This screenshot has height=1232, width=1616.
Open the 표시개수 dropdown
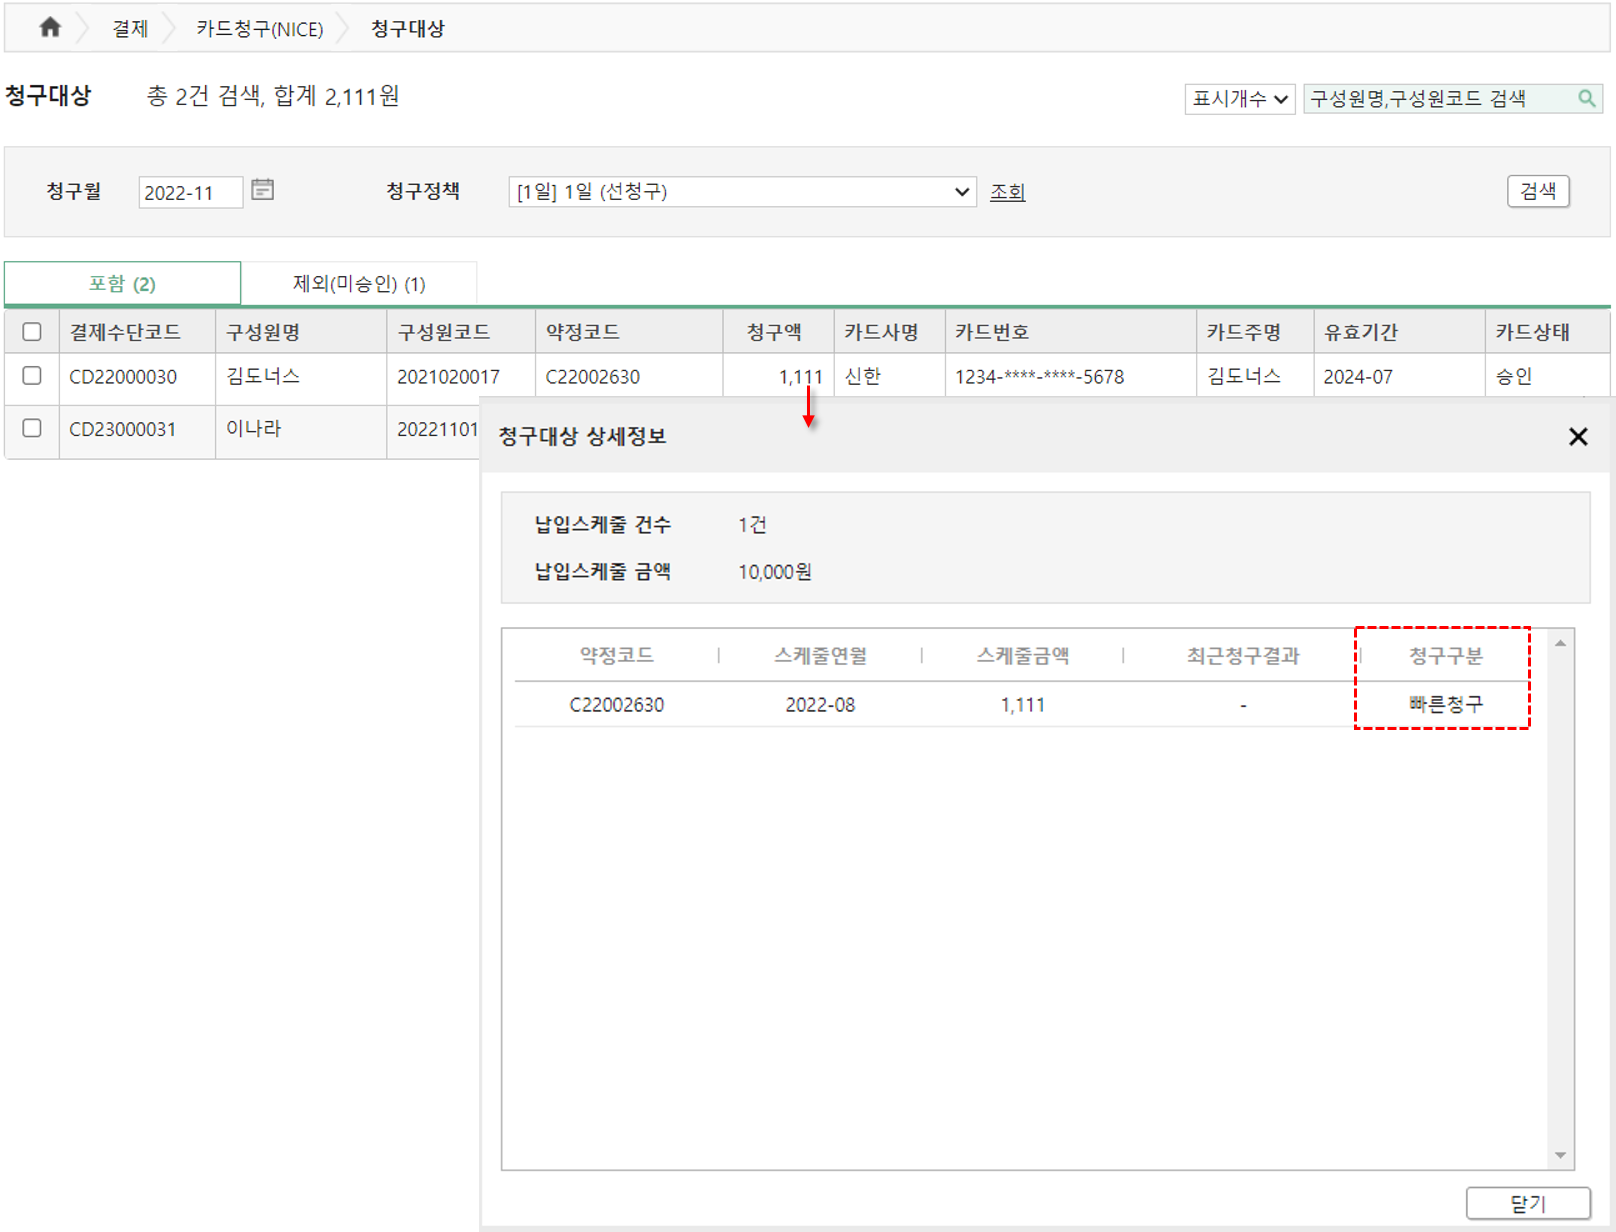pyautogui.click(x=1240, y=99)
